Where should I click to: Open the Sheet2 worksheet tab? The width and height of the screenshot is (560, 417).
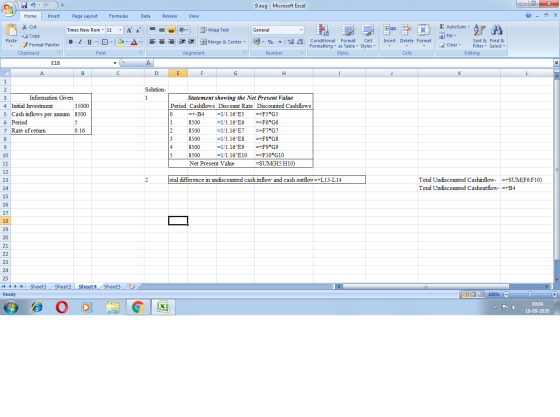(63, 287)
